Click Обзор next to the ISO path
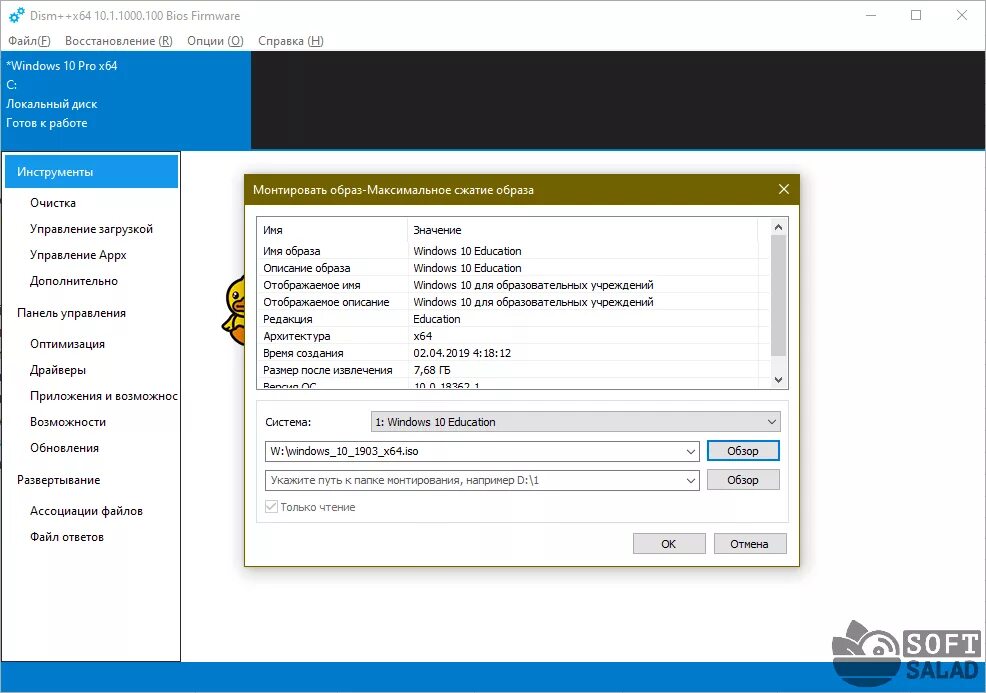The width and height of the screenshot is (986, 693). pos(743,451)
